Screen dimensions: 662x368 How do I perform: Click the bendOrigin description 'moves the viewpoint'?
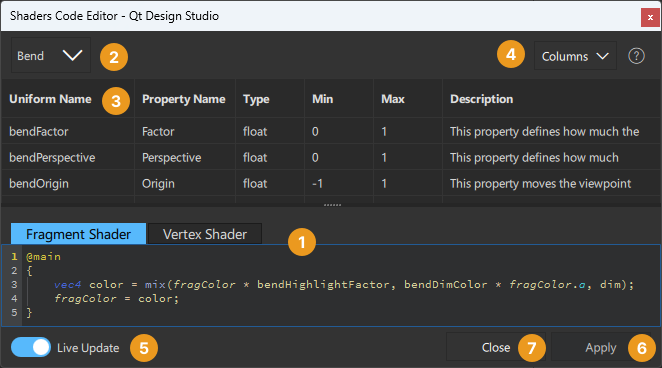[x=551, y=184]
